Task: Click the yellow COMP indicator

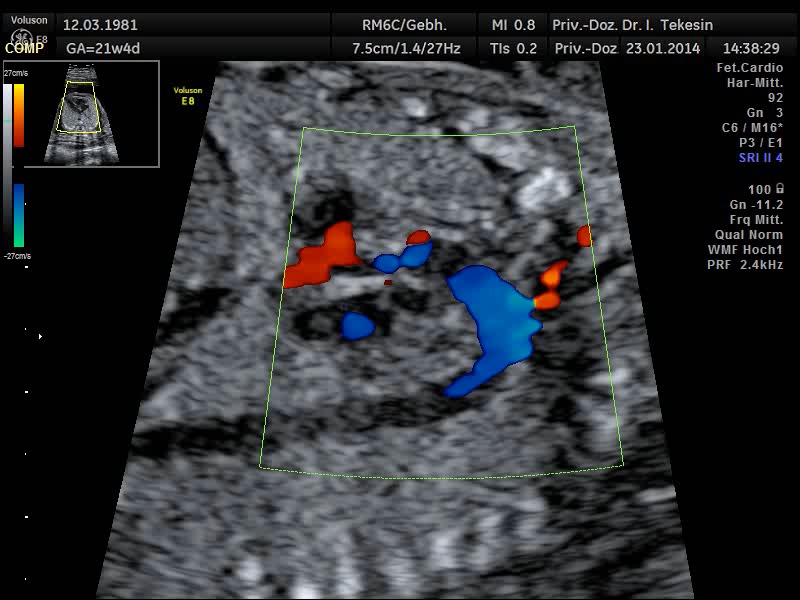Action: (24, 48)
